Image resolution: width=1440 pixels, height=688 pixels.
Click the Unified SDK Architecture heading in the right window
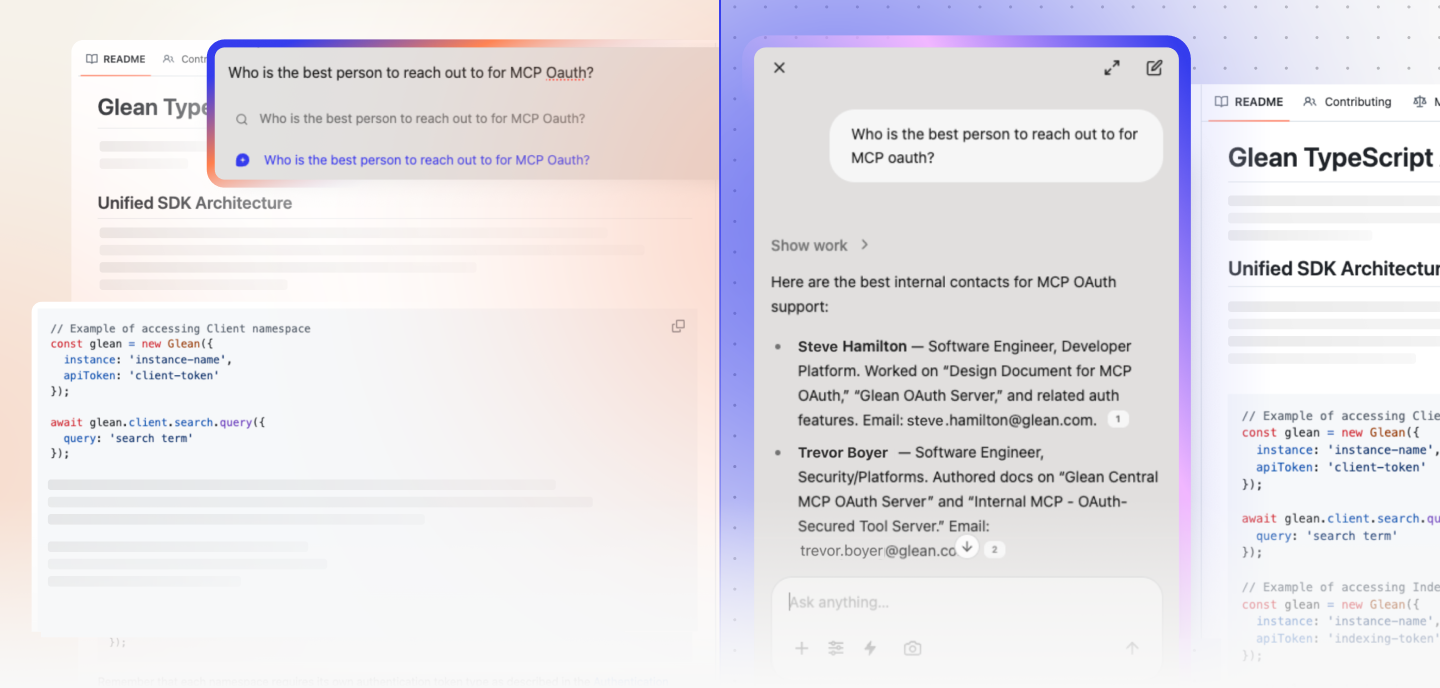click(1333, 269)
